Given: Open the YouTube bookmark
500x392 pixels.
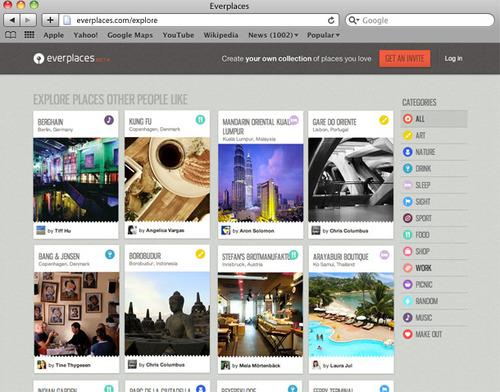Looking at the screenshot, I should tap(178, 35).
